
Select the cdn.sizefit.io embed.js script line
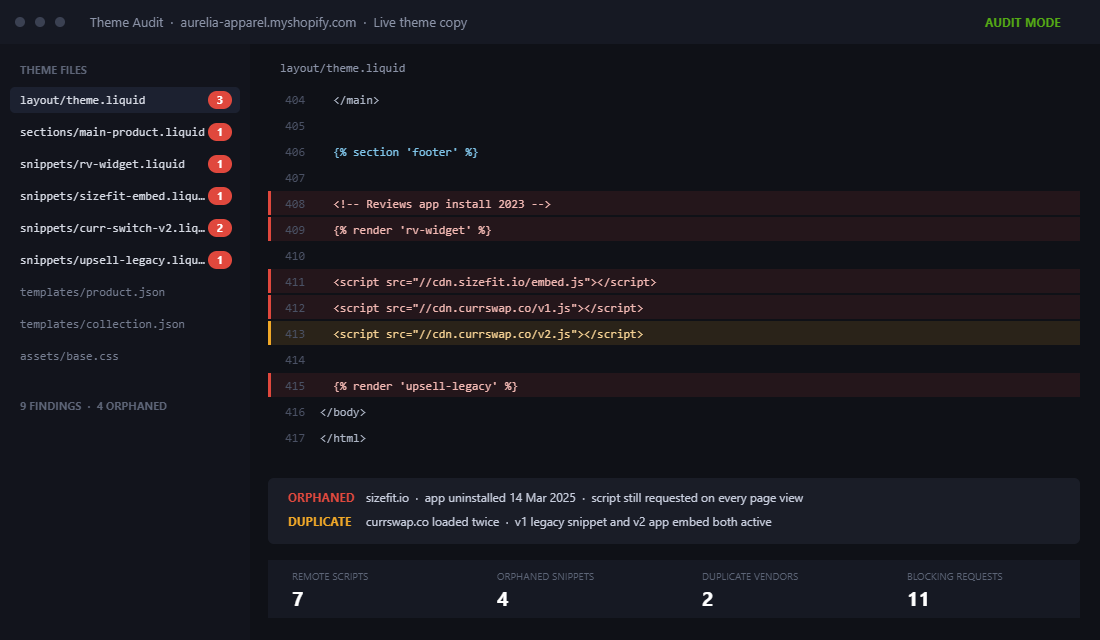pyautogui.click(x=673, y=282)
